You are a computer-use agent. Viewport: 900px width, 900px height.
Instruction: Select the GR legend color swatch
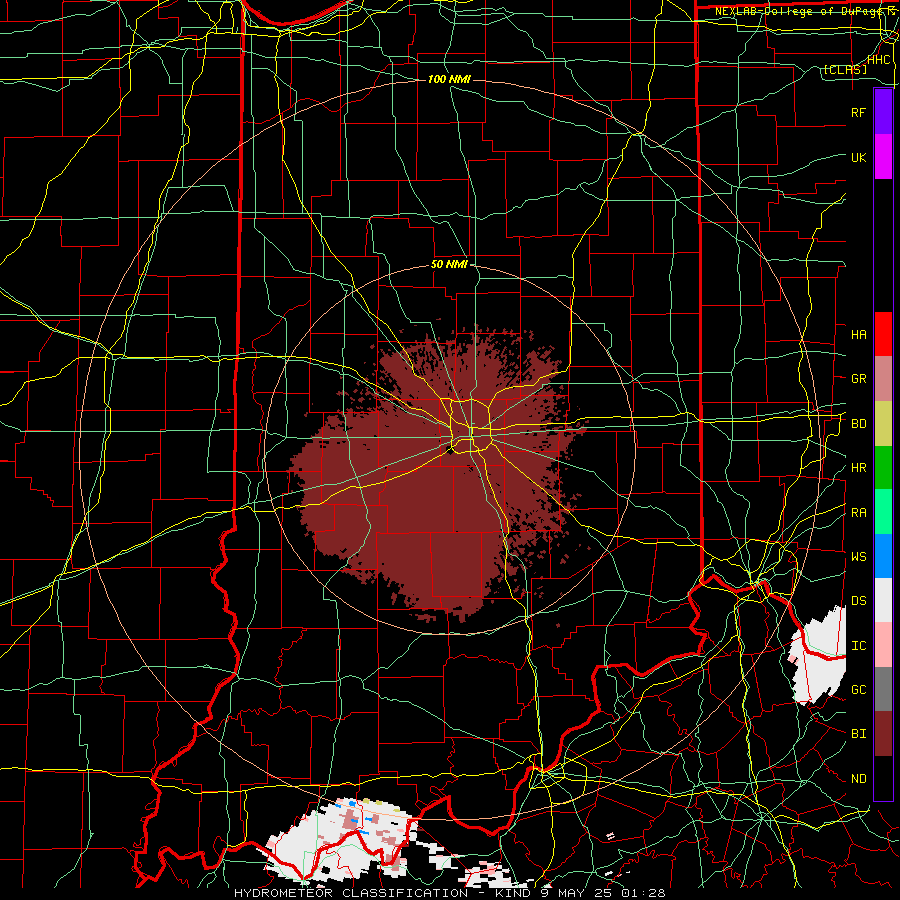[883, 379]
